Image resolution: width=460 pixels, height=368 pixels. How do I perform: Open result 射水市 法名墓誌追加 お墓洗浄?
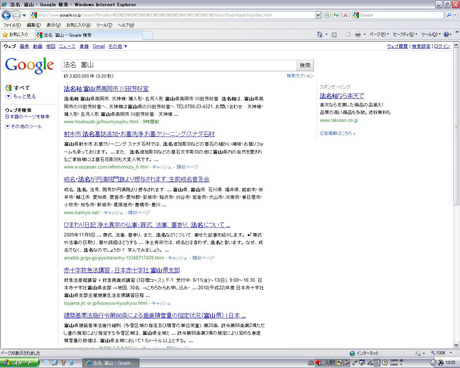[139, 134]
